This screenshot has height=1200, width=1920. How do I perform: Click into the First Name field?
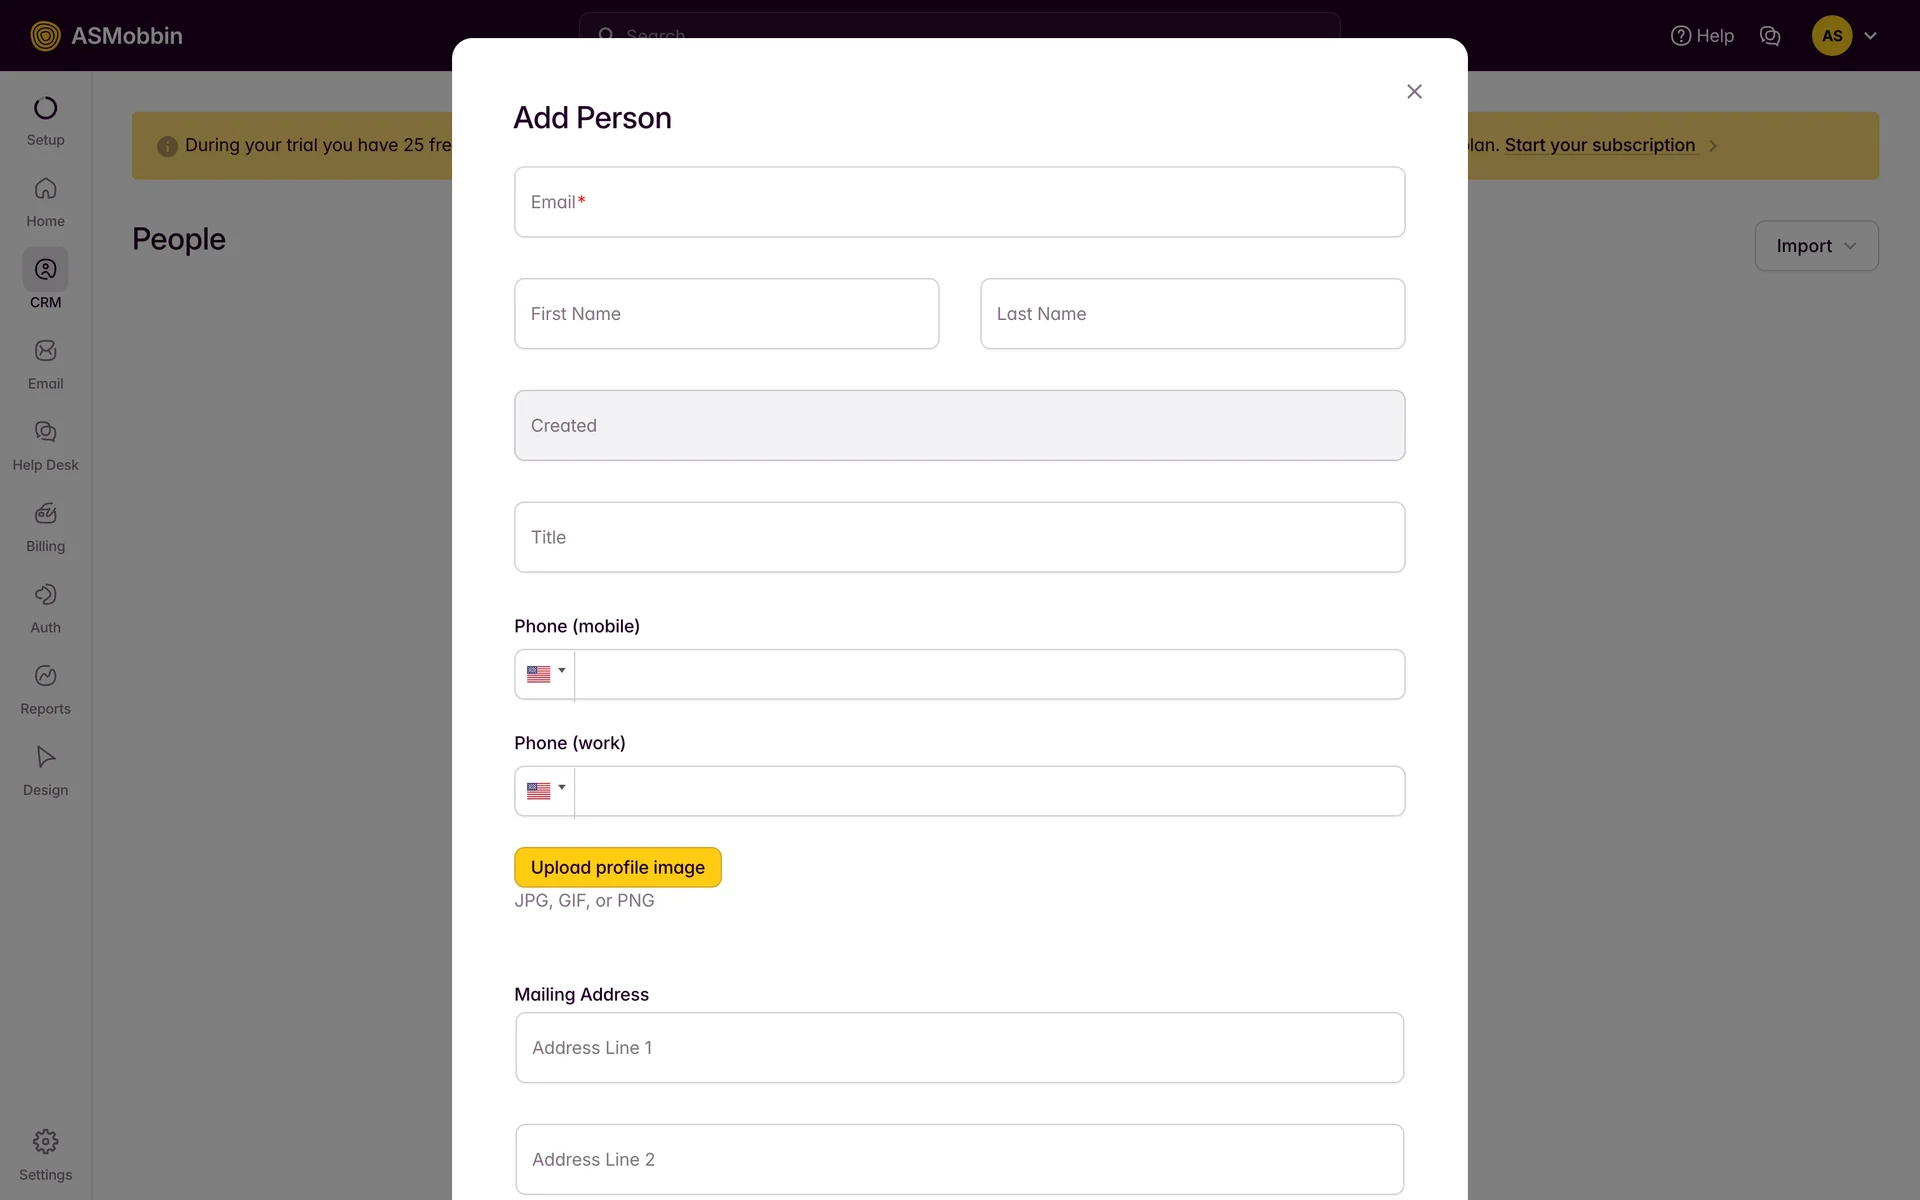[x=726, y=314]
